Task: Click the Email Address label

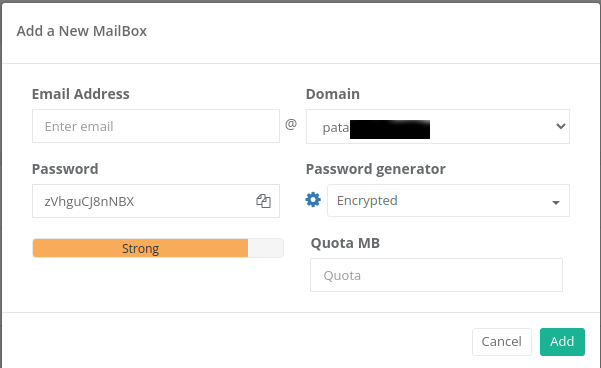Action: click(80, 94)
